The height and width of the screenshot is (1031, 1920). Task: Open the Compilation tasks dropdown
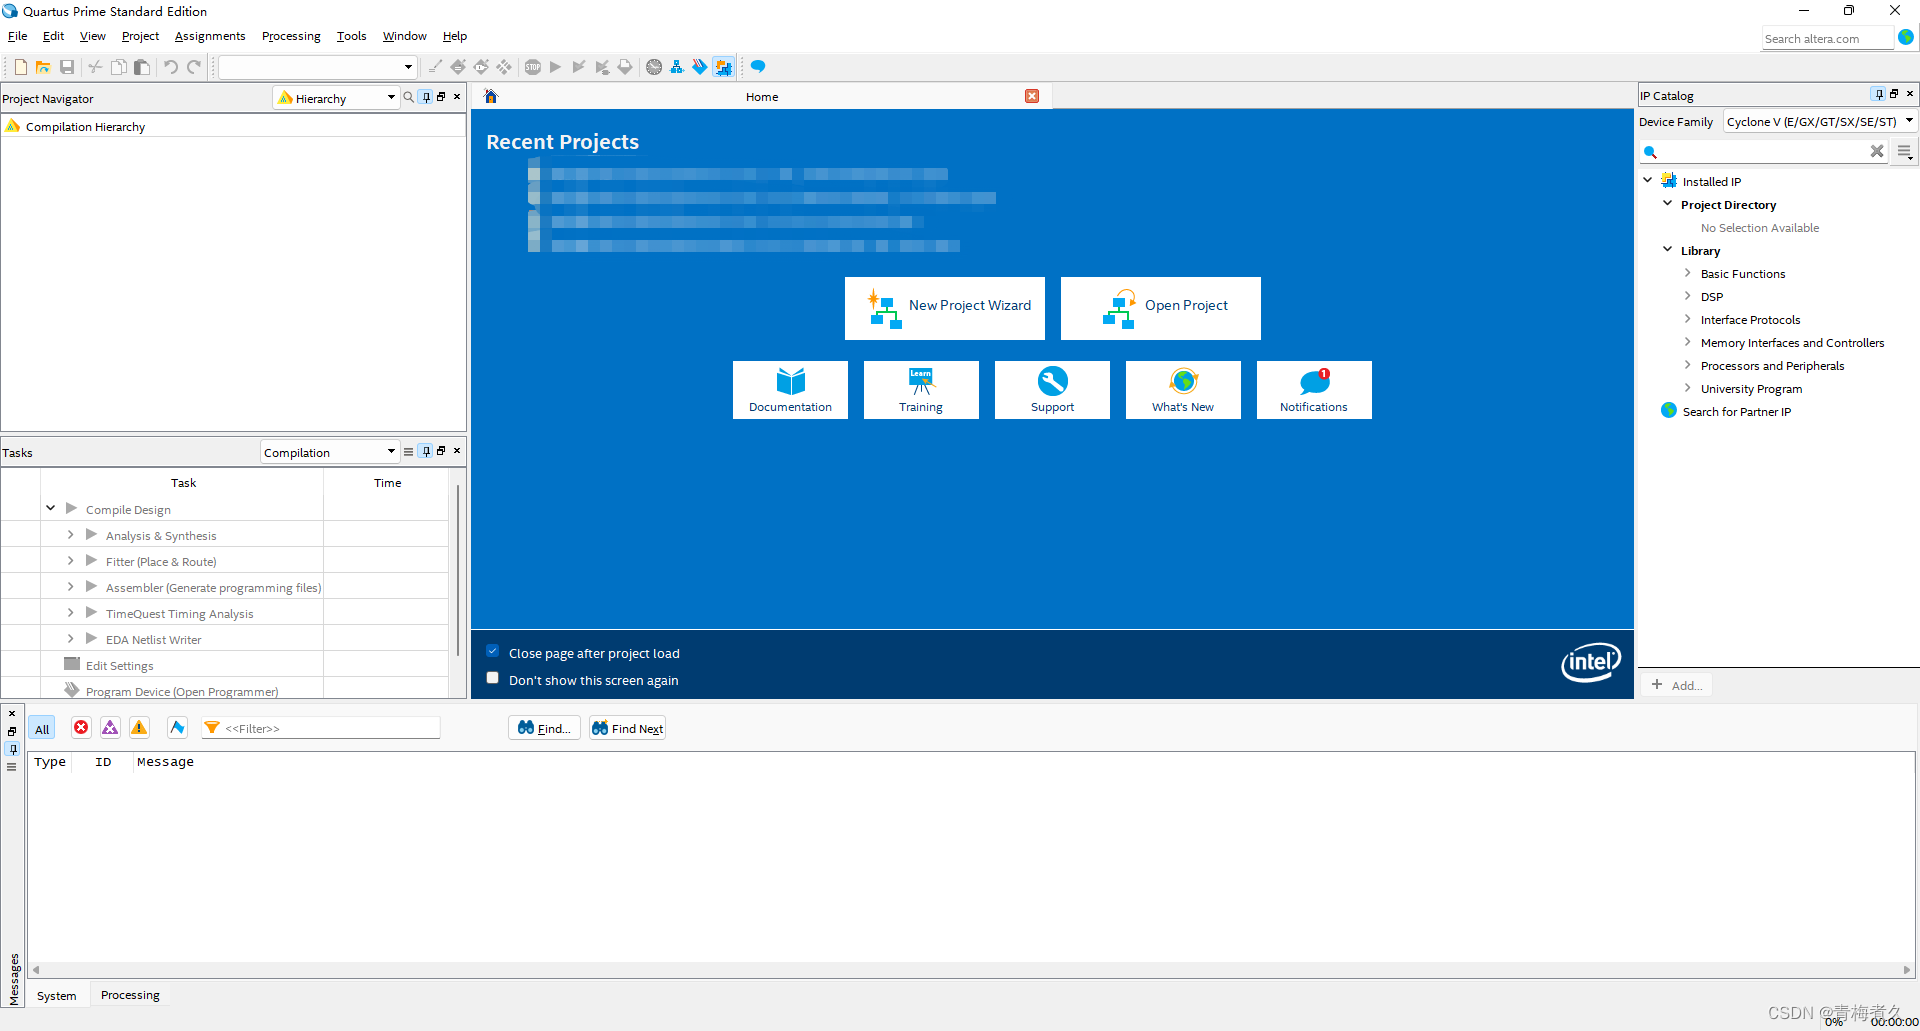pos(330,452)
